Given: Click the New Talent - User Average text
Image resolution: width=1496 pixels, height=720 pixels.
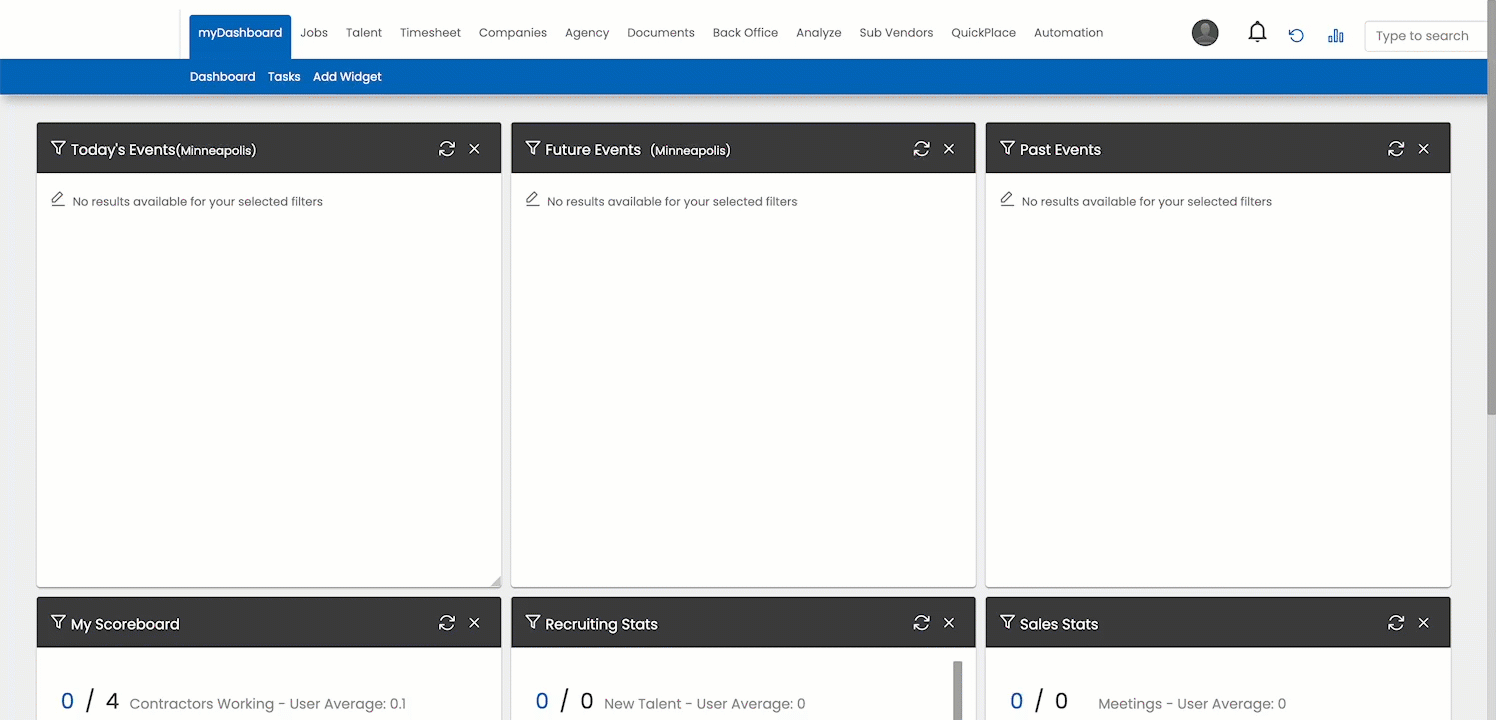Looking at the screenshot, I should tap(705, 704).
